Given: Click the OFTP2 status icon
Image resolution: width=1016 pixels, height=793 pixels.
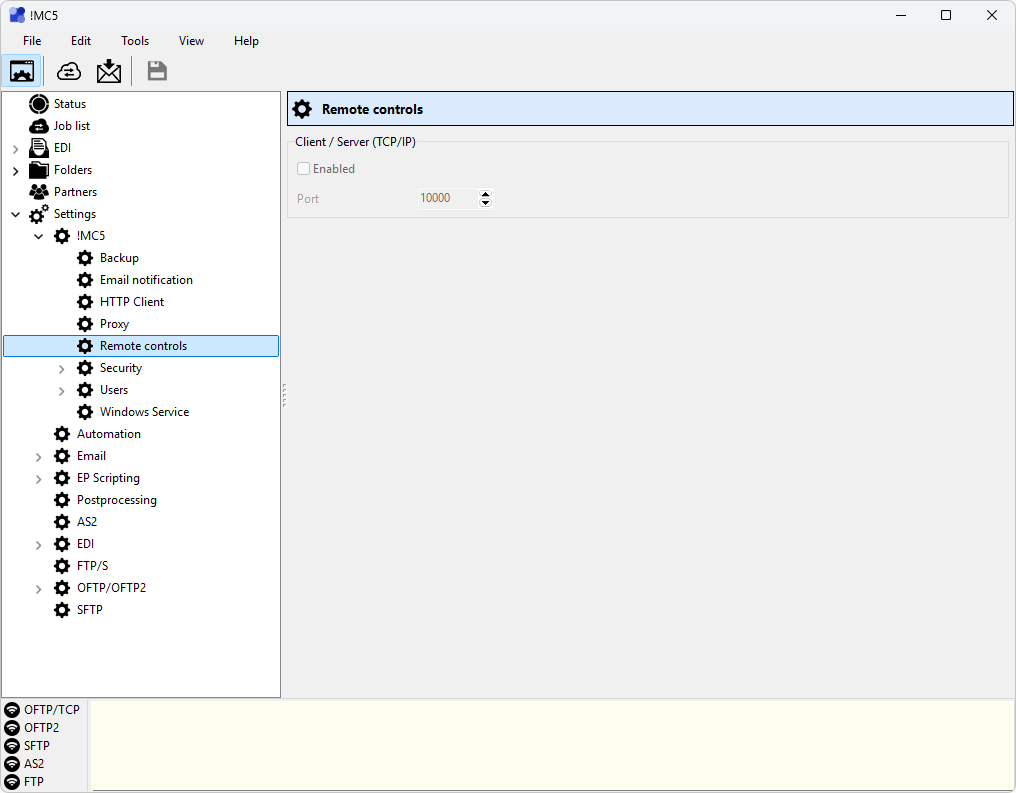Looking at the screenshot, I should (x=12, y=728).
